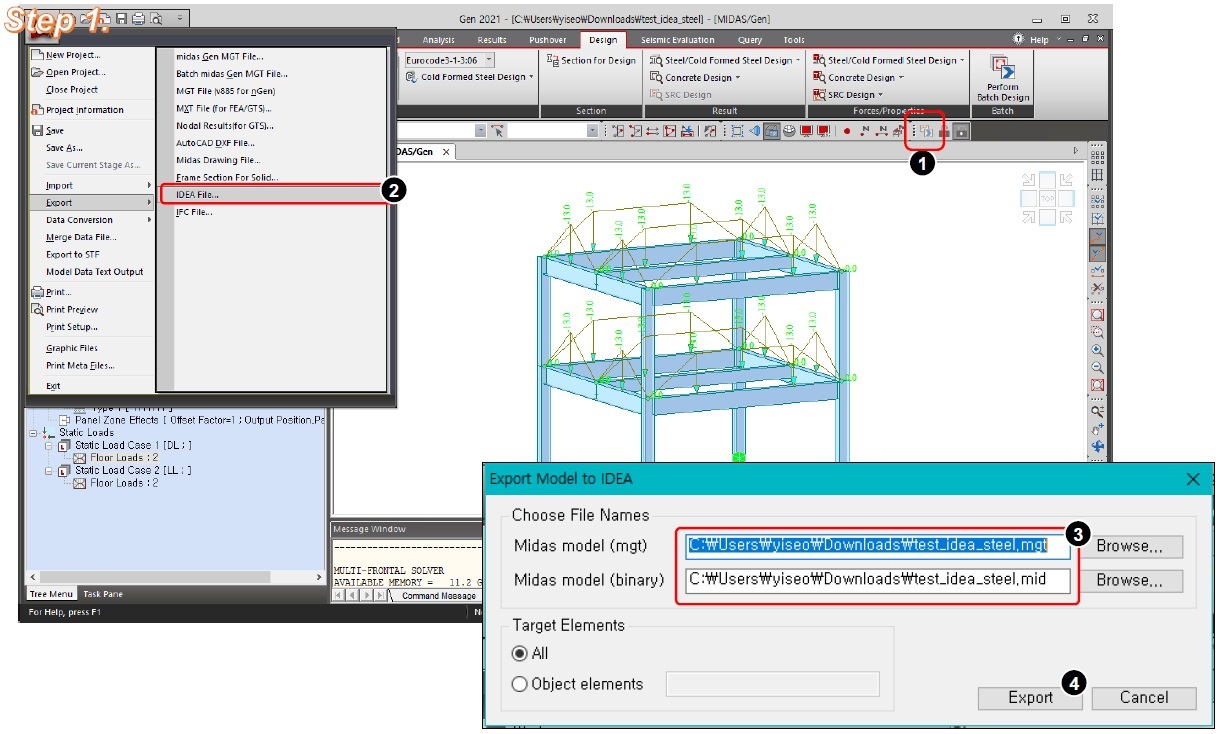This screenshot has height=734, width=1220.
Task: Collapse the Static Load Case 2 tree node
Action: pos(46,470)
